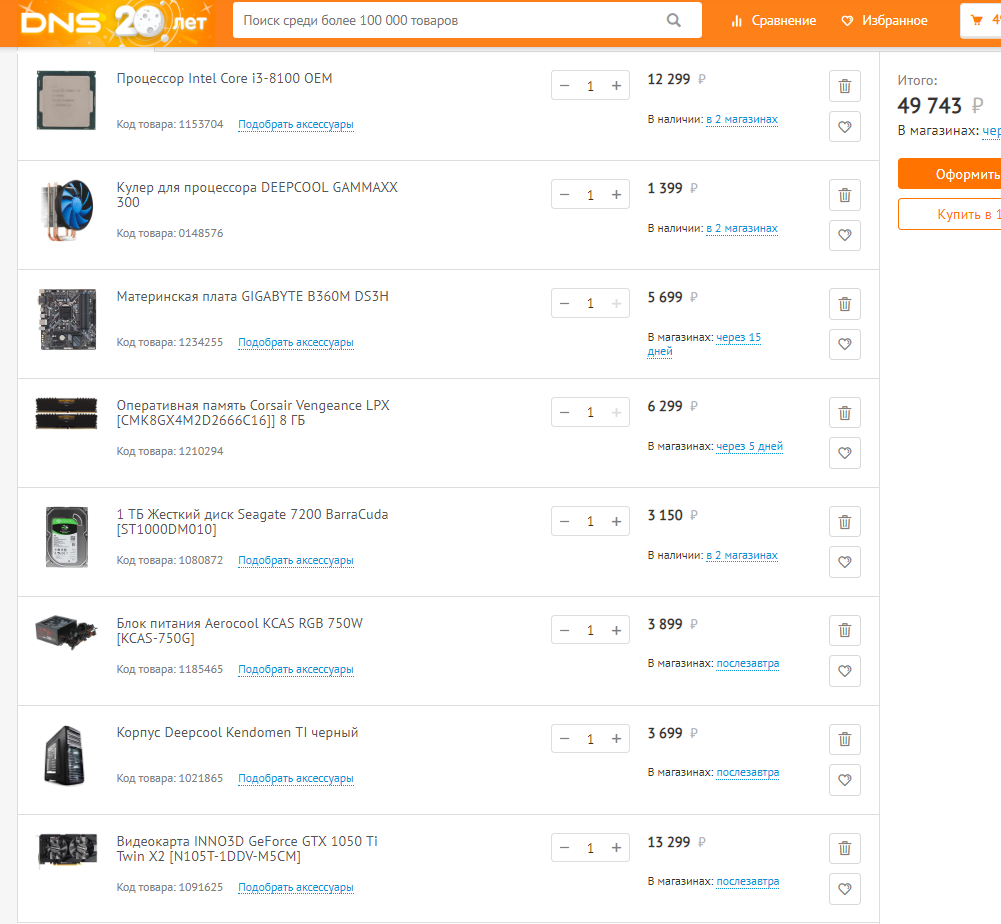Open accessories link for Intel Core i3-8100

[296, 125]
